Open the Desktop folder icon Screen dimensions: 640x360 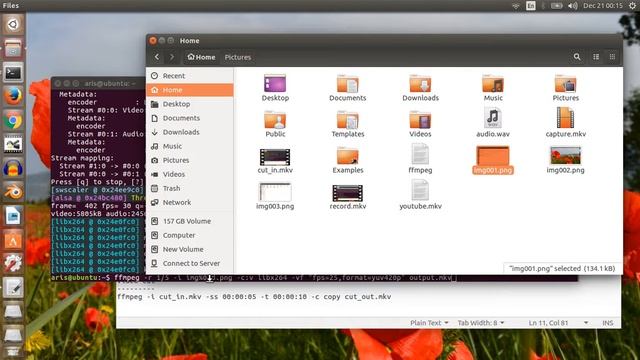(x=275, y=84)
